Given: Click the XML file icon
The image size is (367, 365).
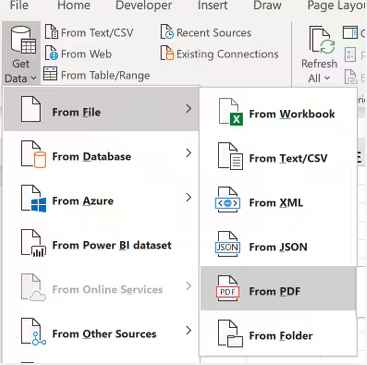Looking at the screenshot, I should coord(228,200).
